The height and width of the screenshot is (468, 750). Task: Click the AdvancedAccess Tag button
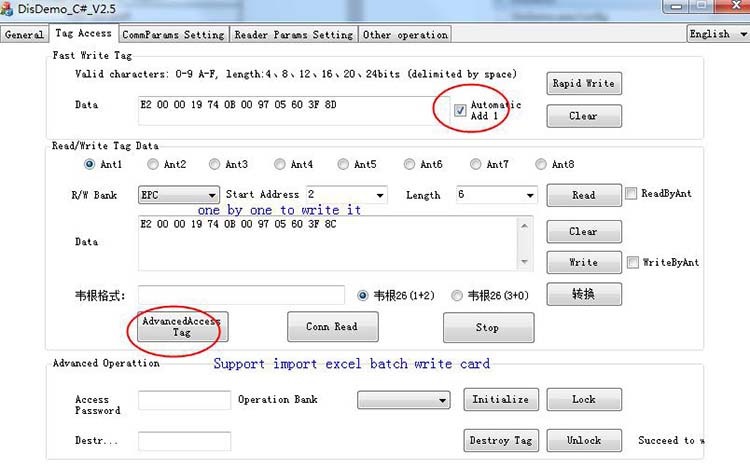182,327
